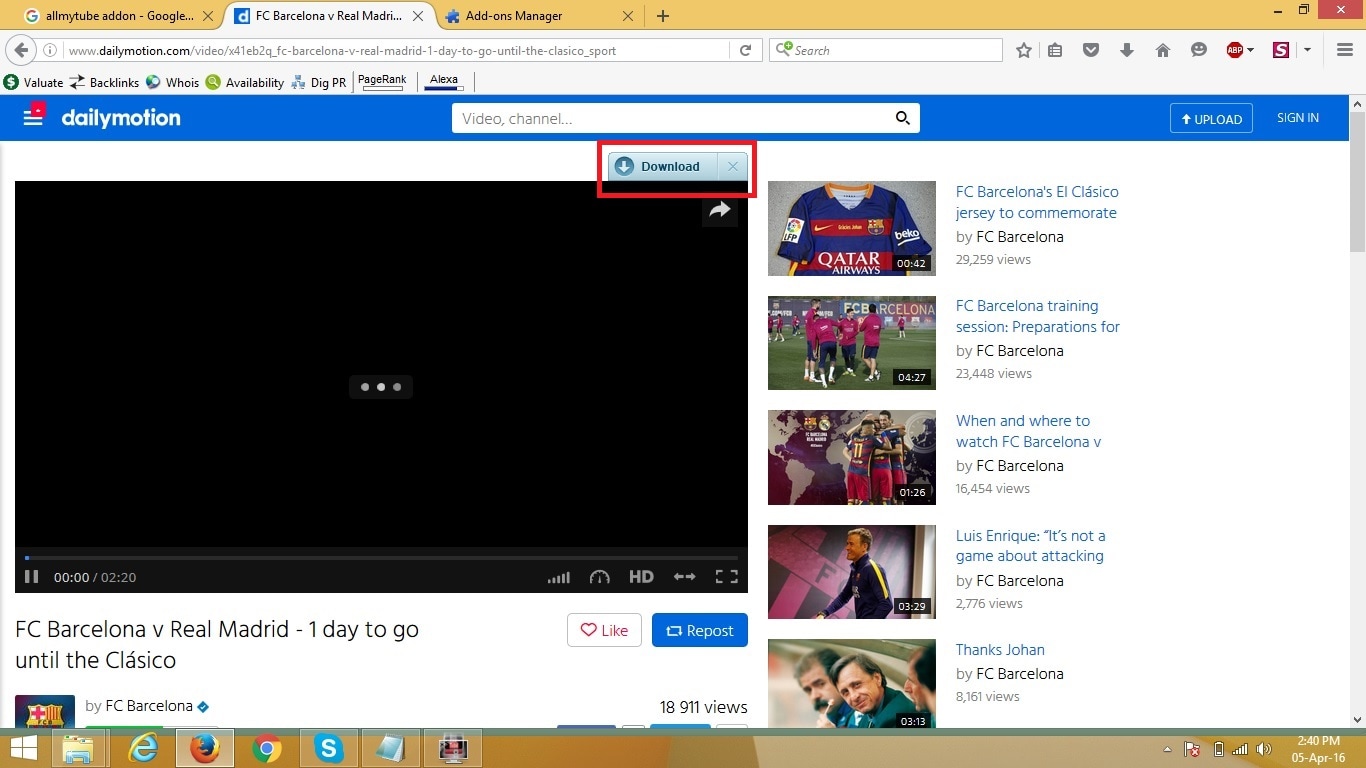1366x768 pixels.
Task: Open the Dailymotion hamburger menu
Action: (x=34, y=117)
